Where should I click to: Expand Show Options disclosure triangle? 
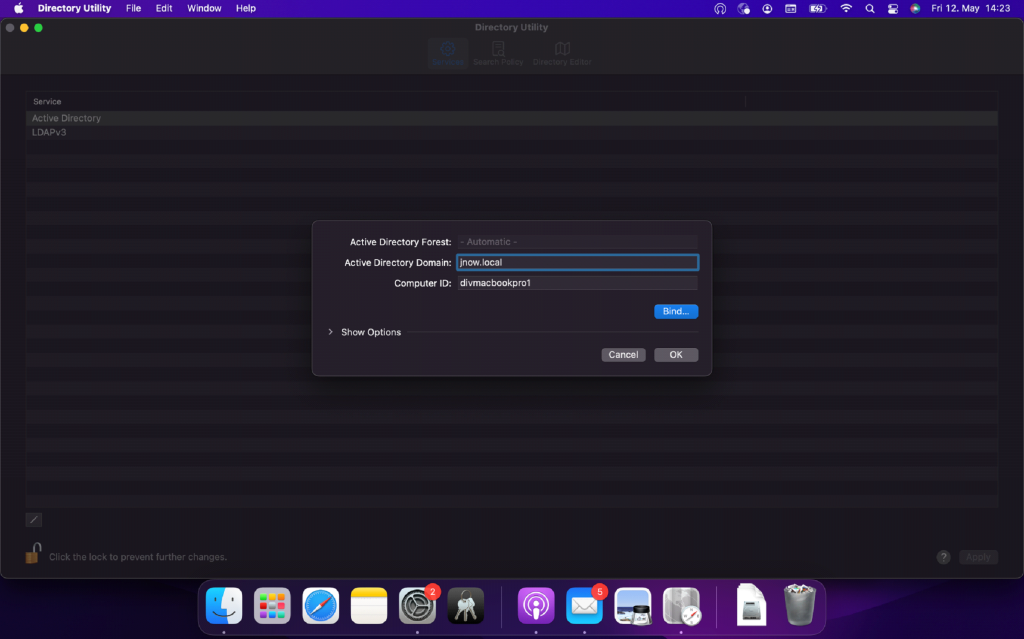coord(331,332)
